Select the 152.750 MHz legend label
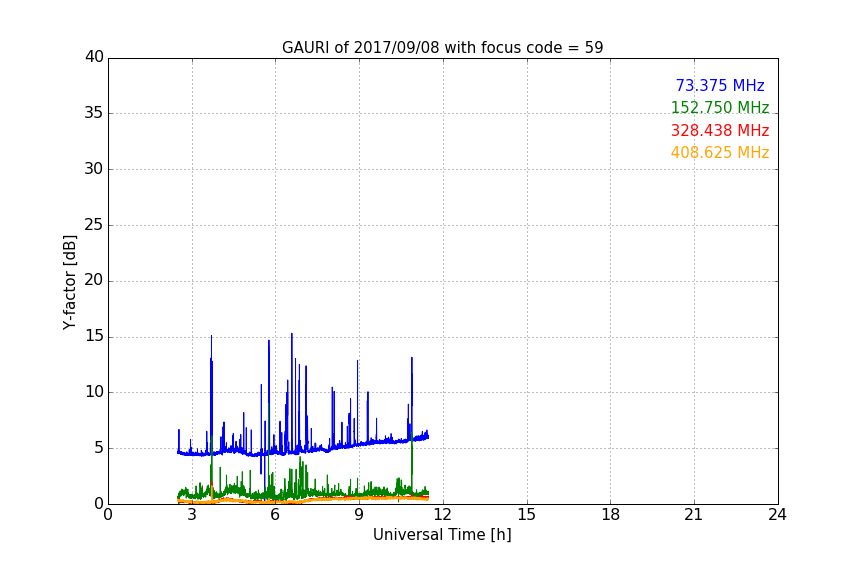The width and height of the screenshot is (864, 576). click(720, 107)
